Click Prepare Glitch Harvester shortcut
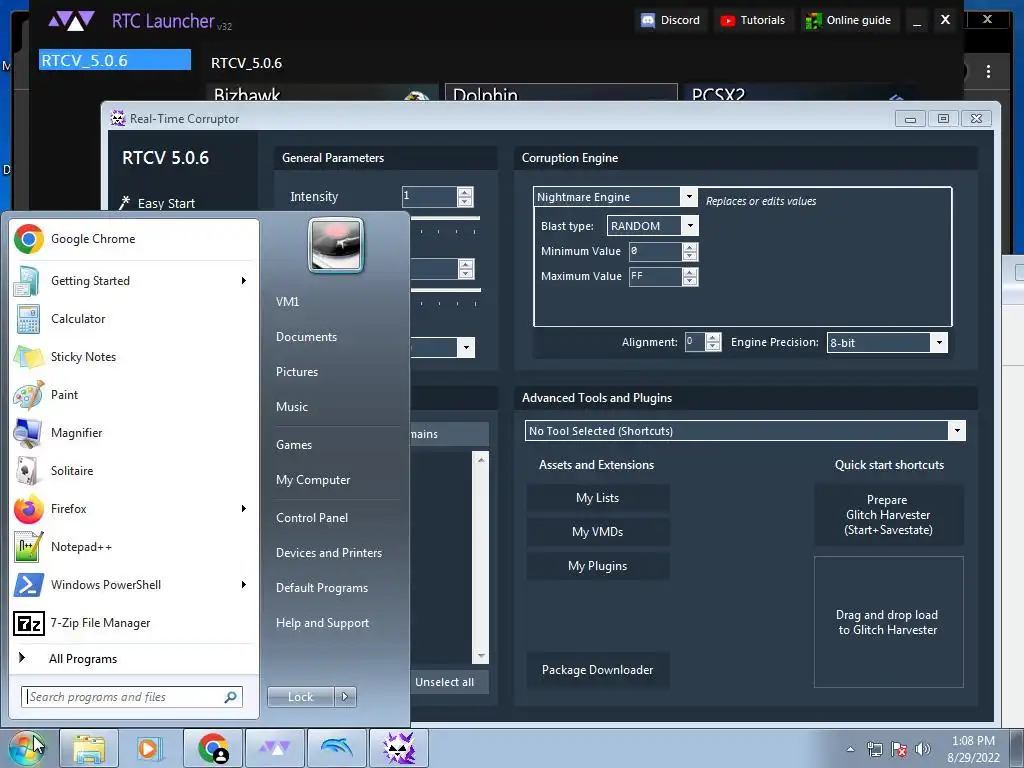Image resolution: width=1024 pixels, height=768 pixels. click(x=888, y=515)
